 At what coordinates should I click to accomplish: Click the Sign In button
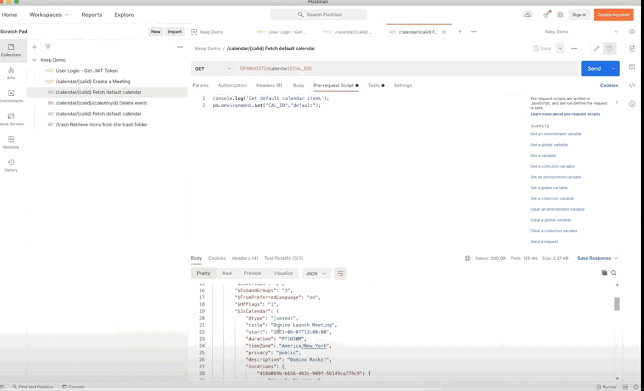coord(579,15)
